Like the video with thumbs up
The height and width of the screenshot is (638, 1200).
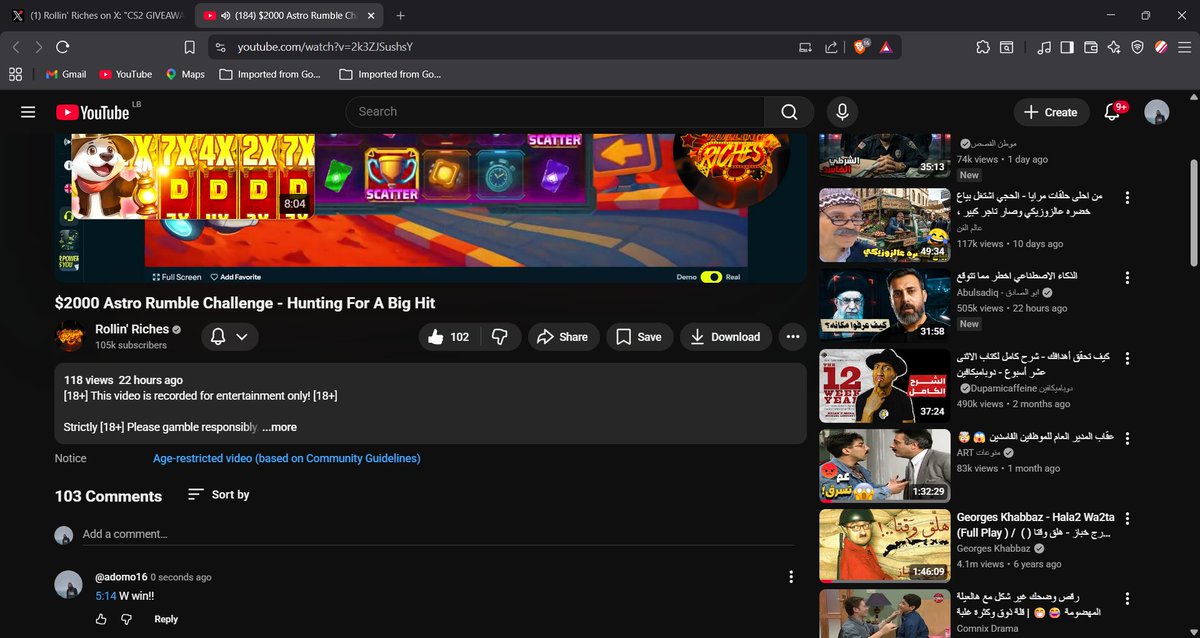(448, 337)
